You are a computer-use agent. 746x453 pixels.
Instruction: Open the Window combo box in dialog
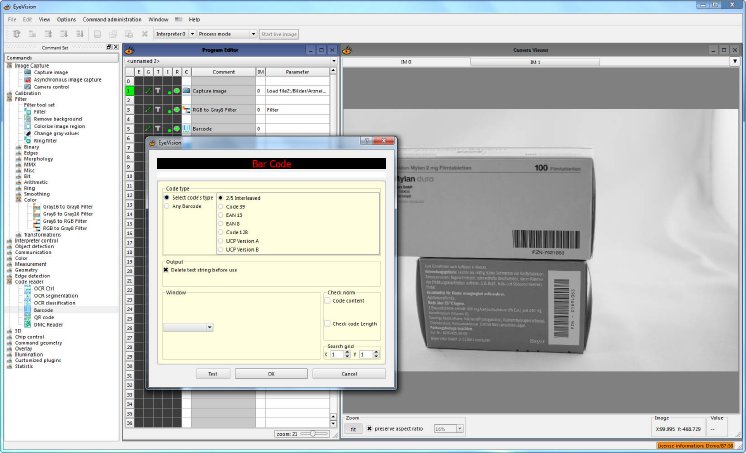point(189,327)
